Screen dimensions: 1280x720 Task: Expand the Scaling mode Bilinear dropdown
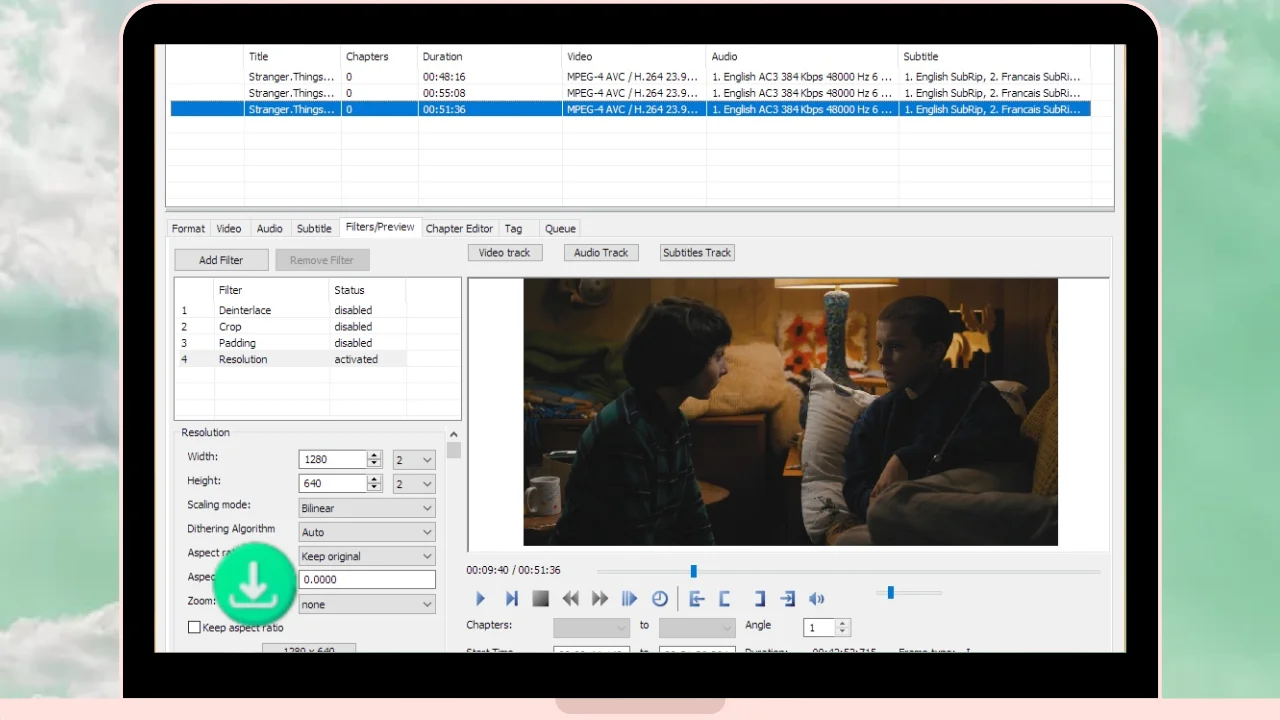(367, 508)
